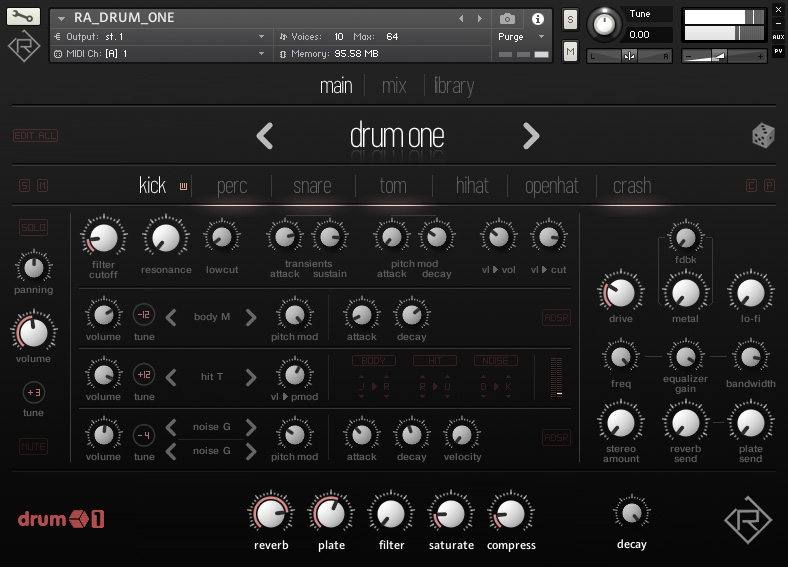Screen dimensions: 788x567
Task: Adjust the header volume slider
Action: (x=724, y=56)
